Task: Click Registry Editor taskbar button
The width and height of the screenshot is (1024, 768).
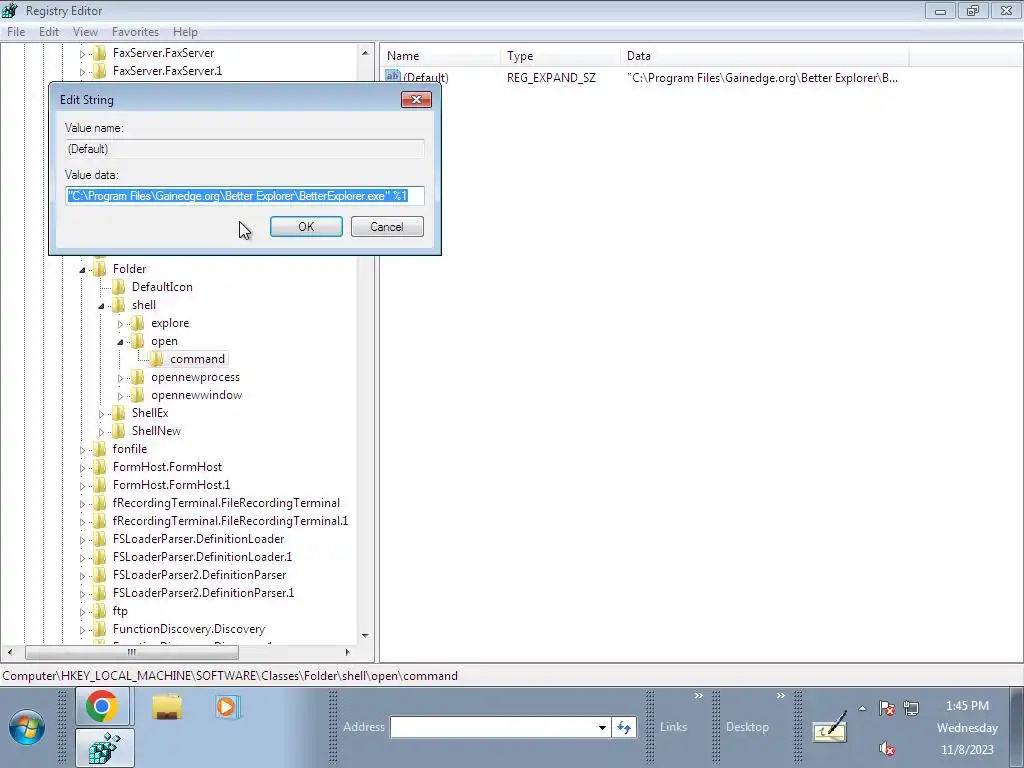Action: (x=104, y=748)
